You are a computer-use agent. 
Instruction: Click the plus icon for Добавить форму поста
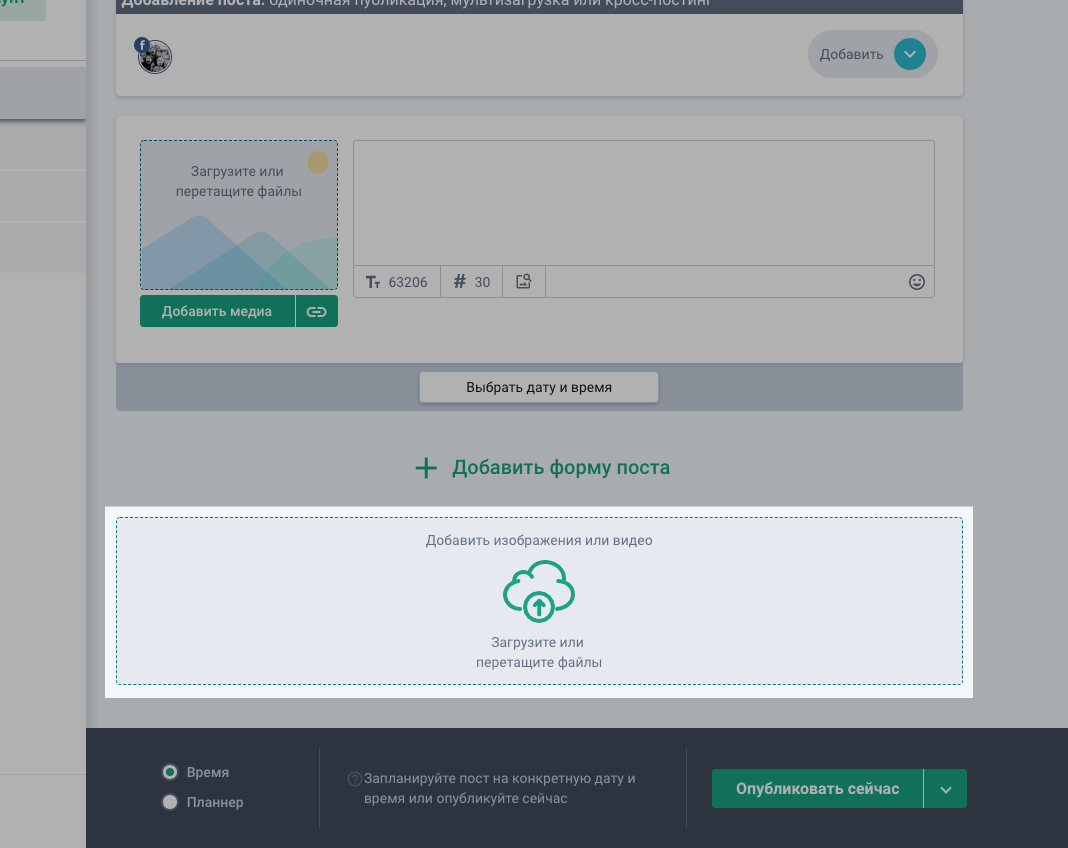[427, 468]
